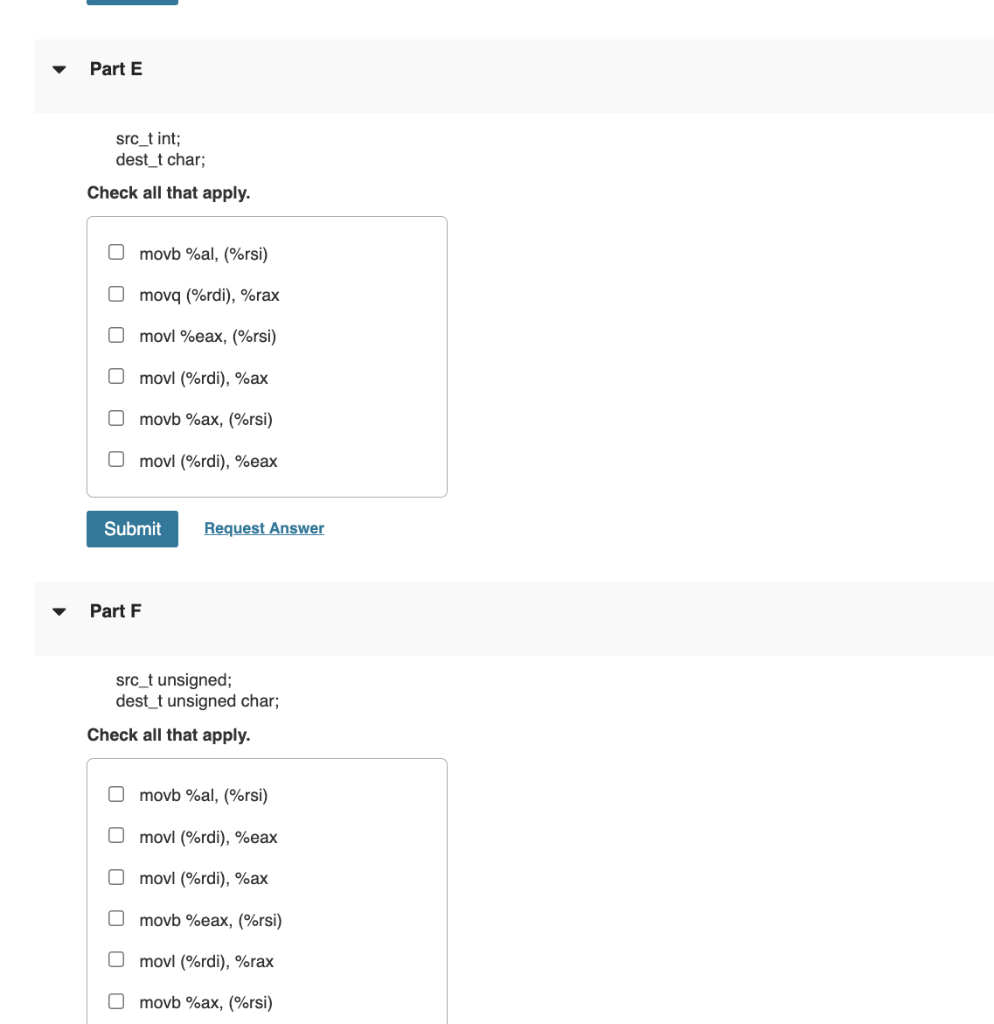Check the movb %al, (%rsi) option in Part E

click(116, 252)
